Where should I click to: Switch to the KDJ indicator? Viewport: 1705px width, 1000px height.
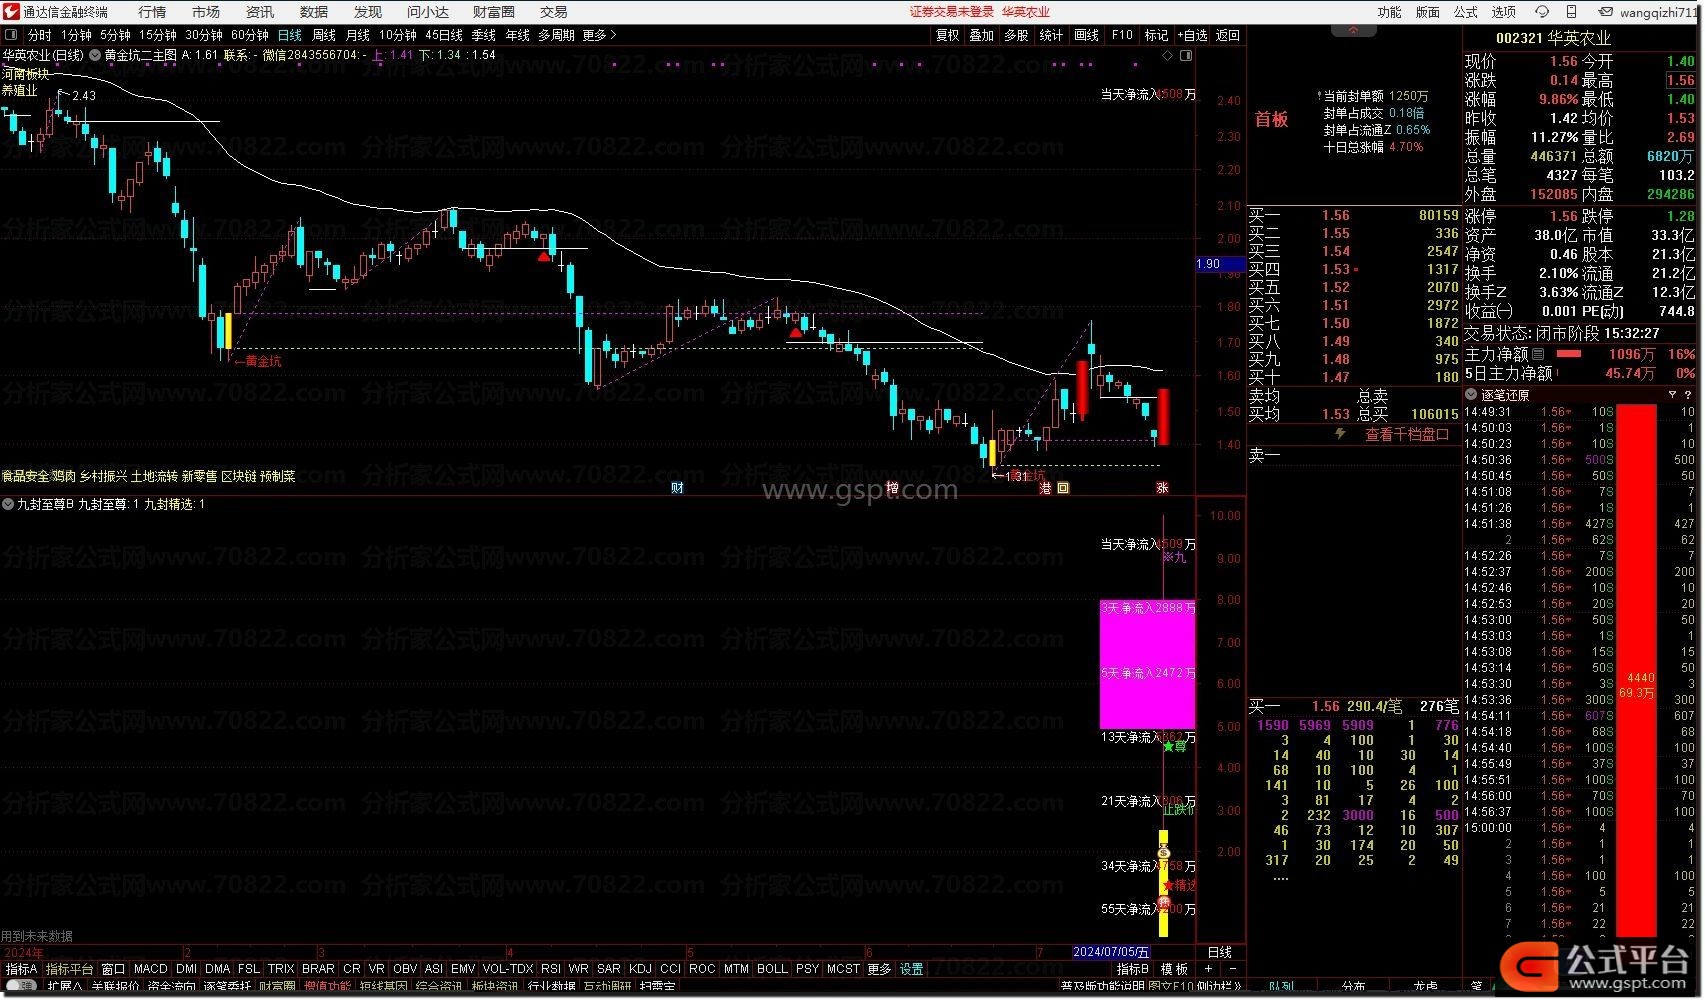tap(640, 969)
